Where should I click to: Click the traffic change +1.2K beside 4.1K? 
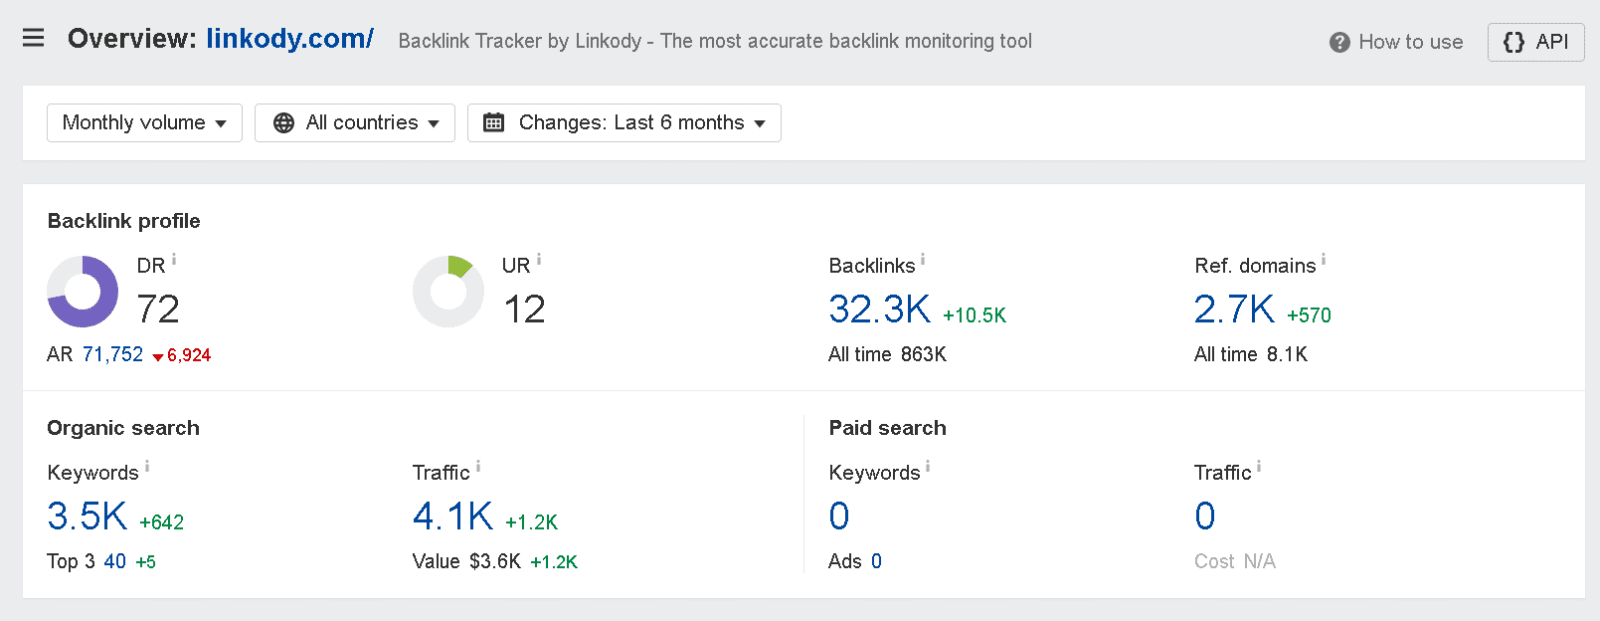531,523
